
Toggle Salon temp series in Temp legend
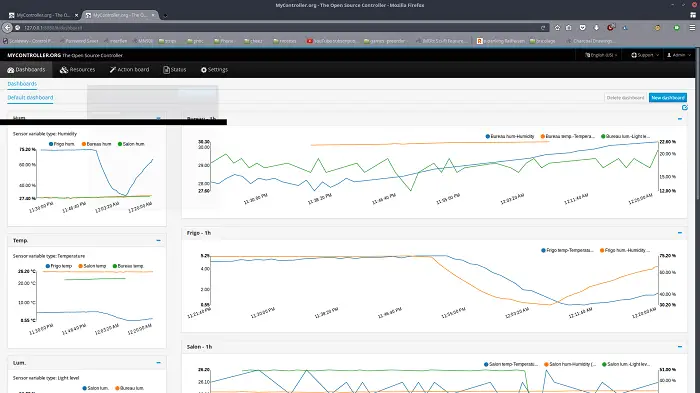[92, 266]
